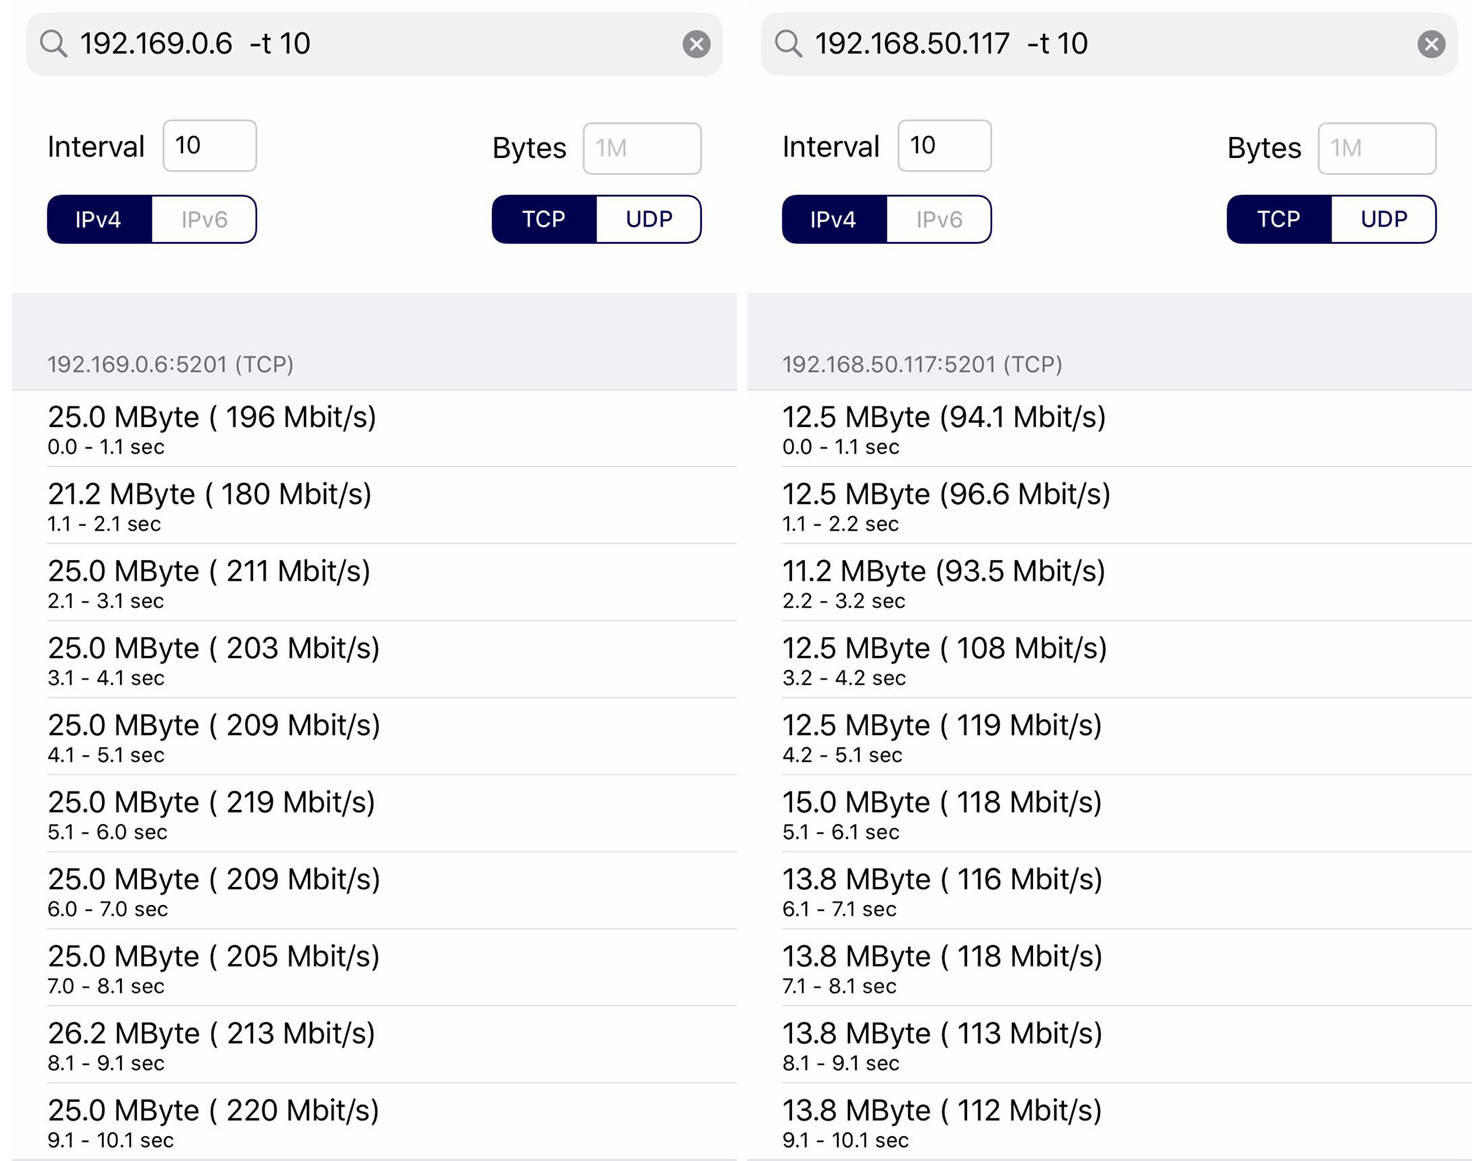1484x1161 pixels.
Task: Click the magnifier icon beside 192.168.50.117
Action: coord(788,44)
